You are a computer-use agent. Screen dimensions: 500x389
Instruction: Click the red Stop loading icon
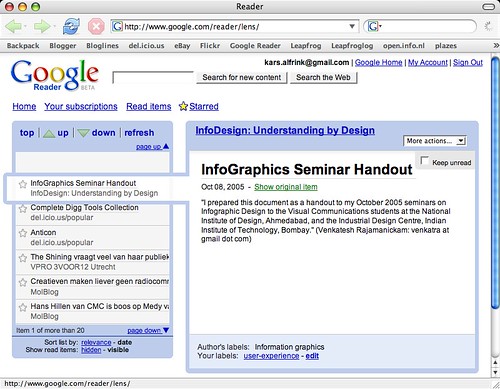(x=96, y=26)
